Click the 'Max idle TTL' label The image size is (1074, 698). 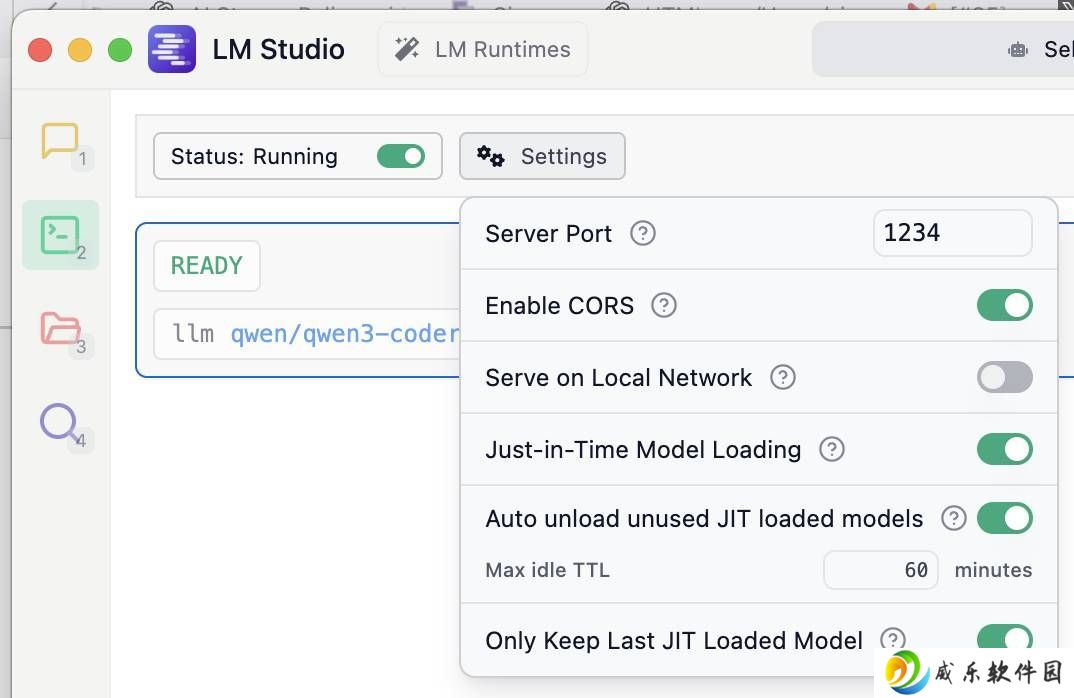pos(547,570)
